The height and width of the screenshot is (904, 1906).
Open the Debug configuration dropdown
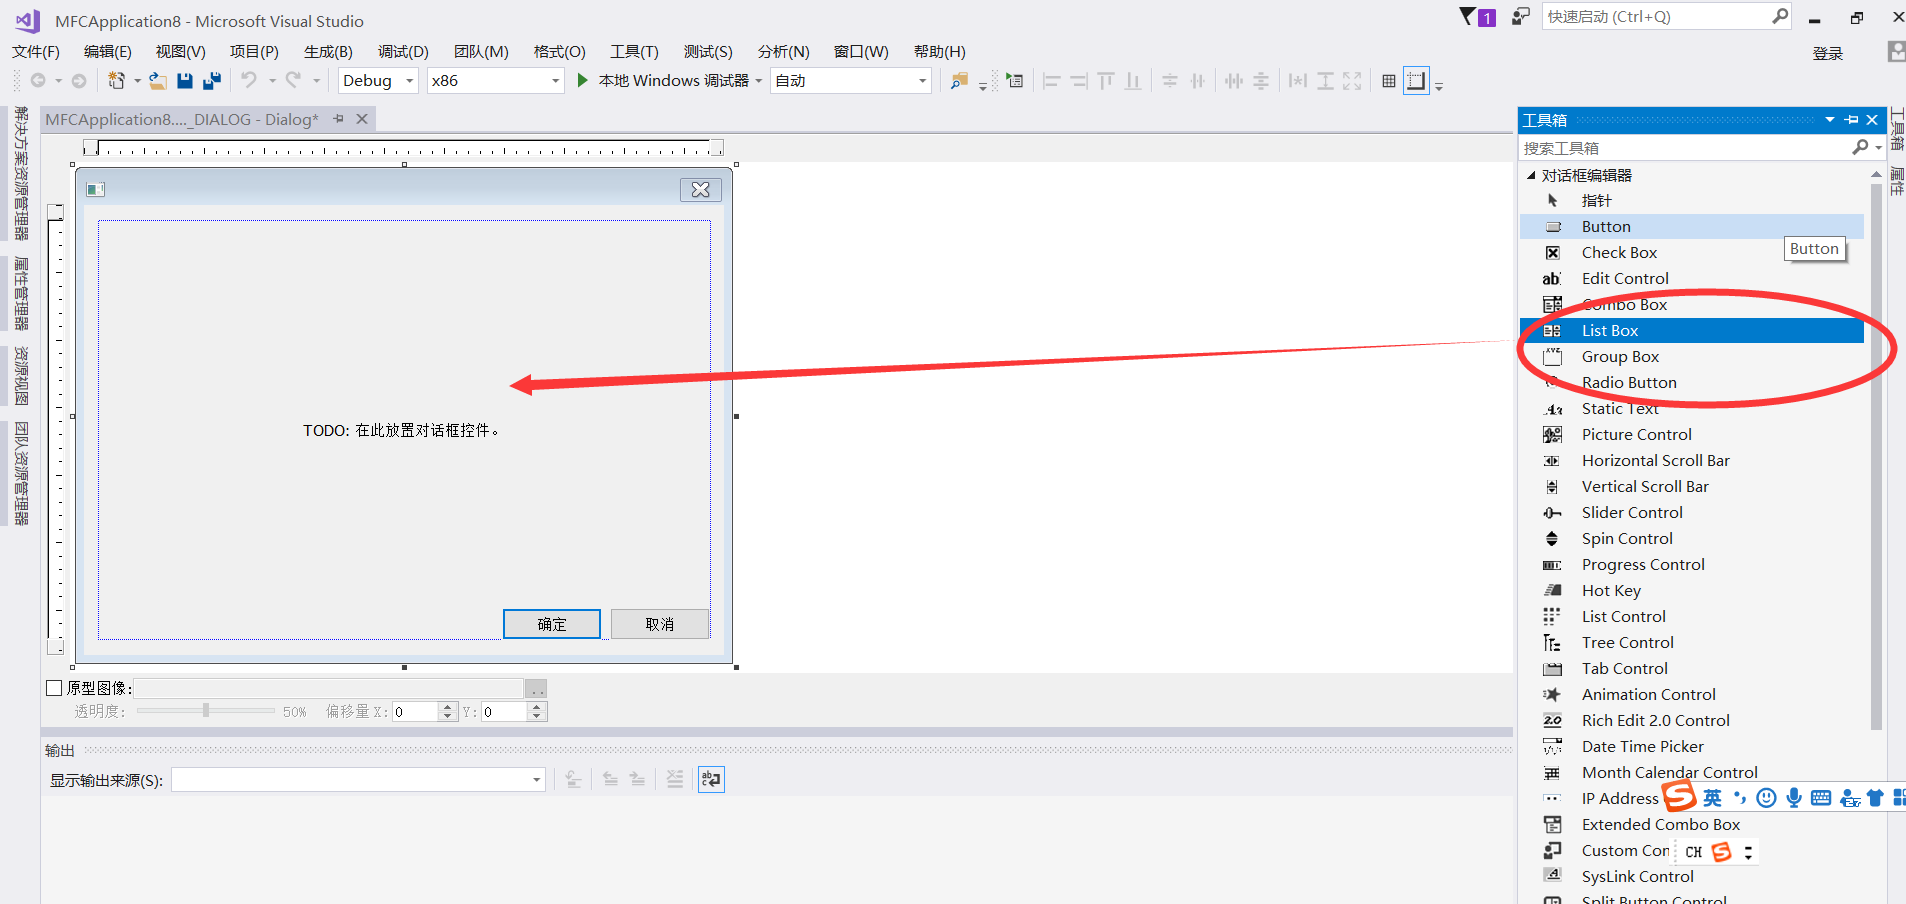tap(378, 81)
